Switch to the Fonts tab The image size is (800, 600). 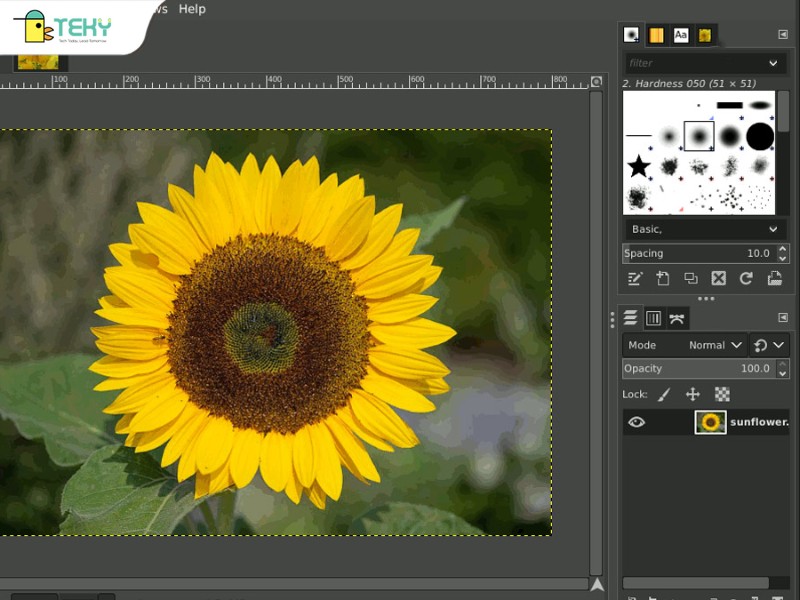click(x=681, y=35)
